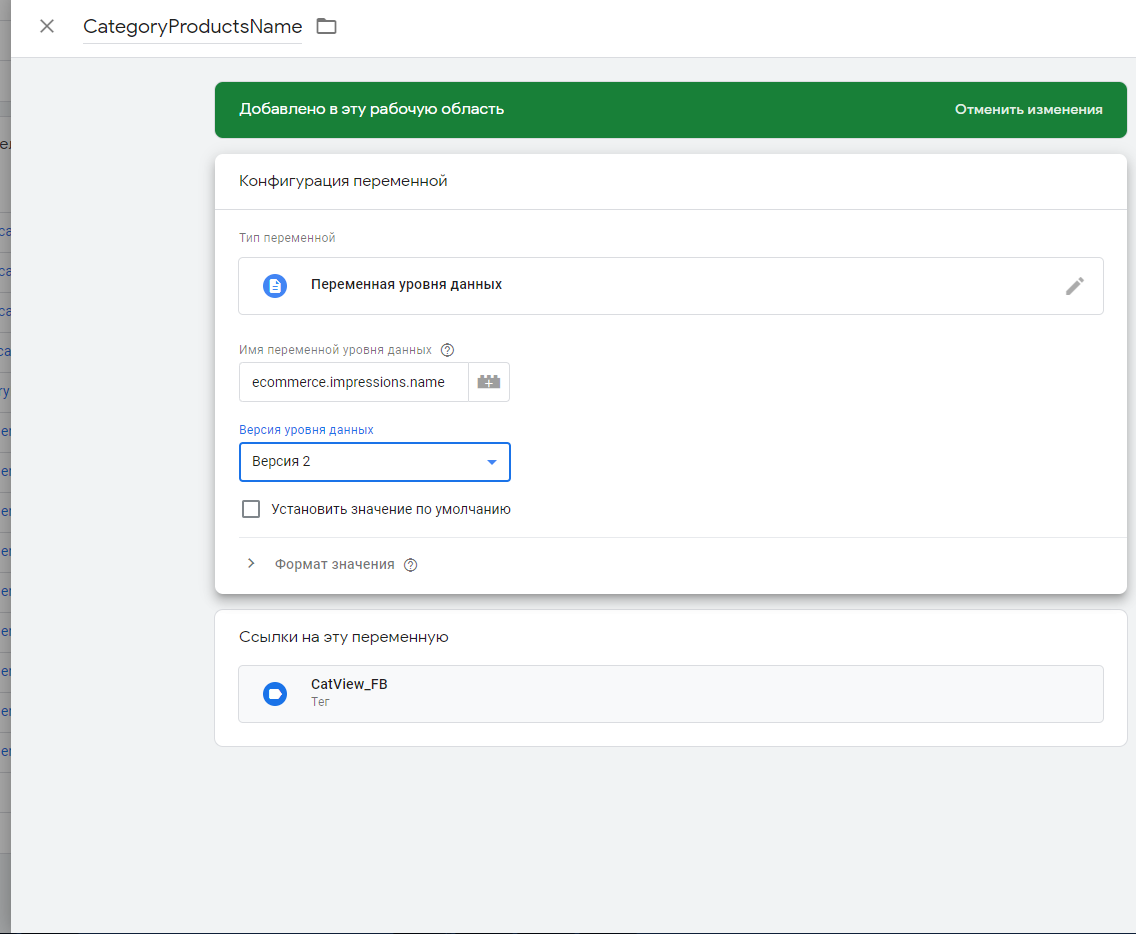This screenshot has height=934, width=1136.
Task: Click the folder icon next to CategoryProductsName
Action: pos(327,26)
